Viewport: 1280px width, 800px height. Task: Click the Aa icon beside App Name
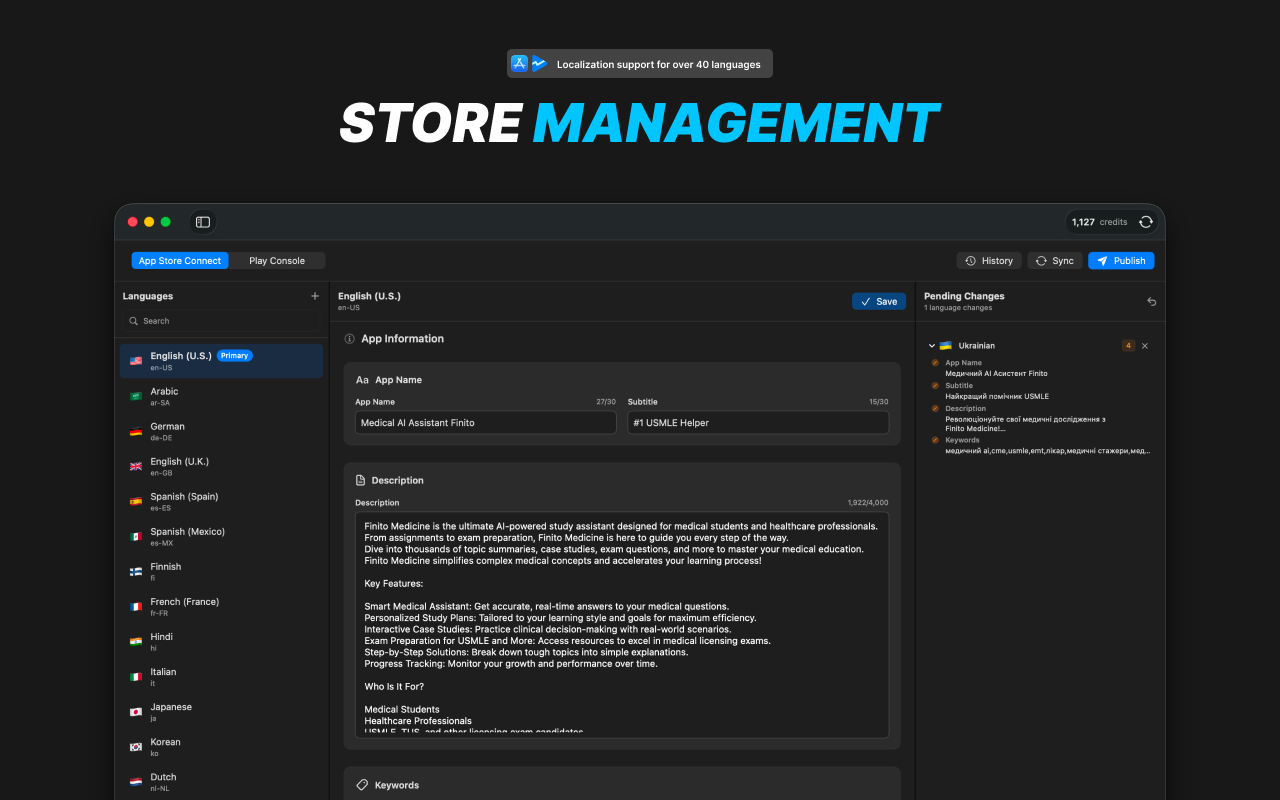pos(364,380)
